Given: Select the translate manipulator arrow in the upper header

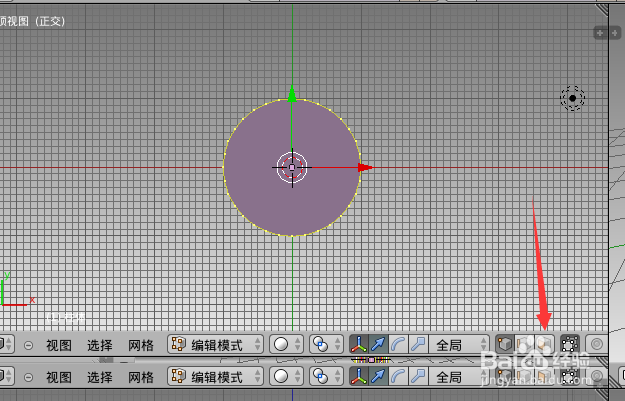Looking at the screenshot, I should click(x=378, y=344).
